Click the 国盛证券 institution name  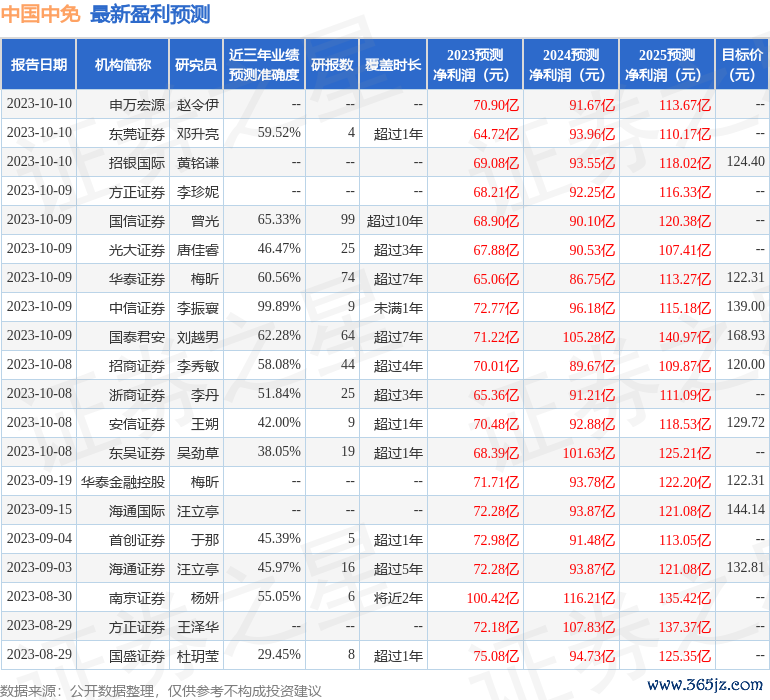coord(137,656)
